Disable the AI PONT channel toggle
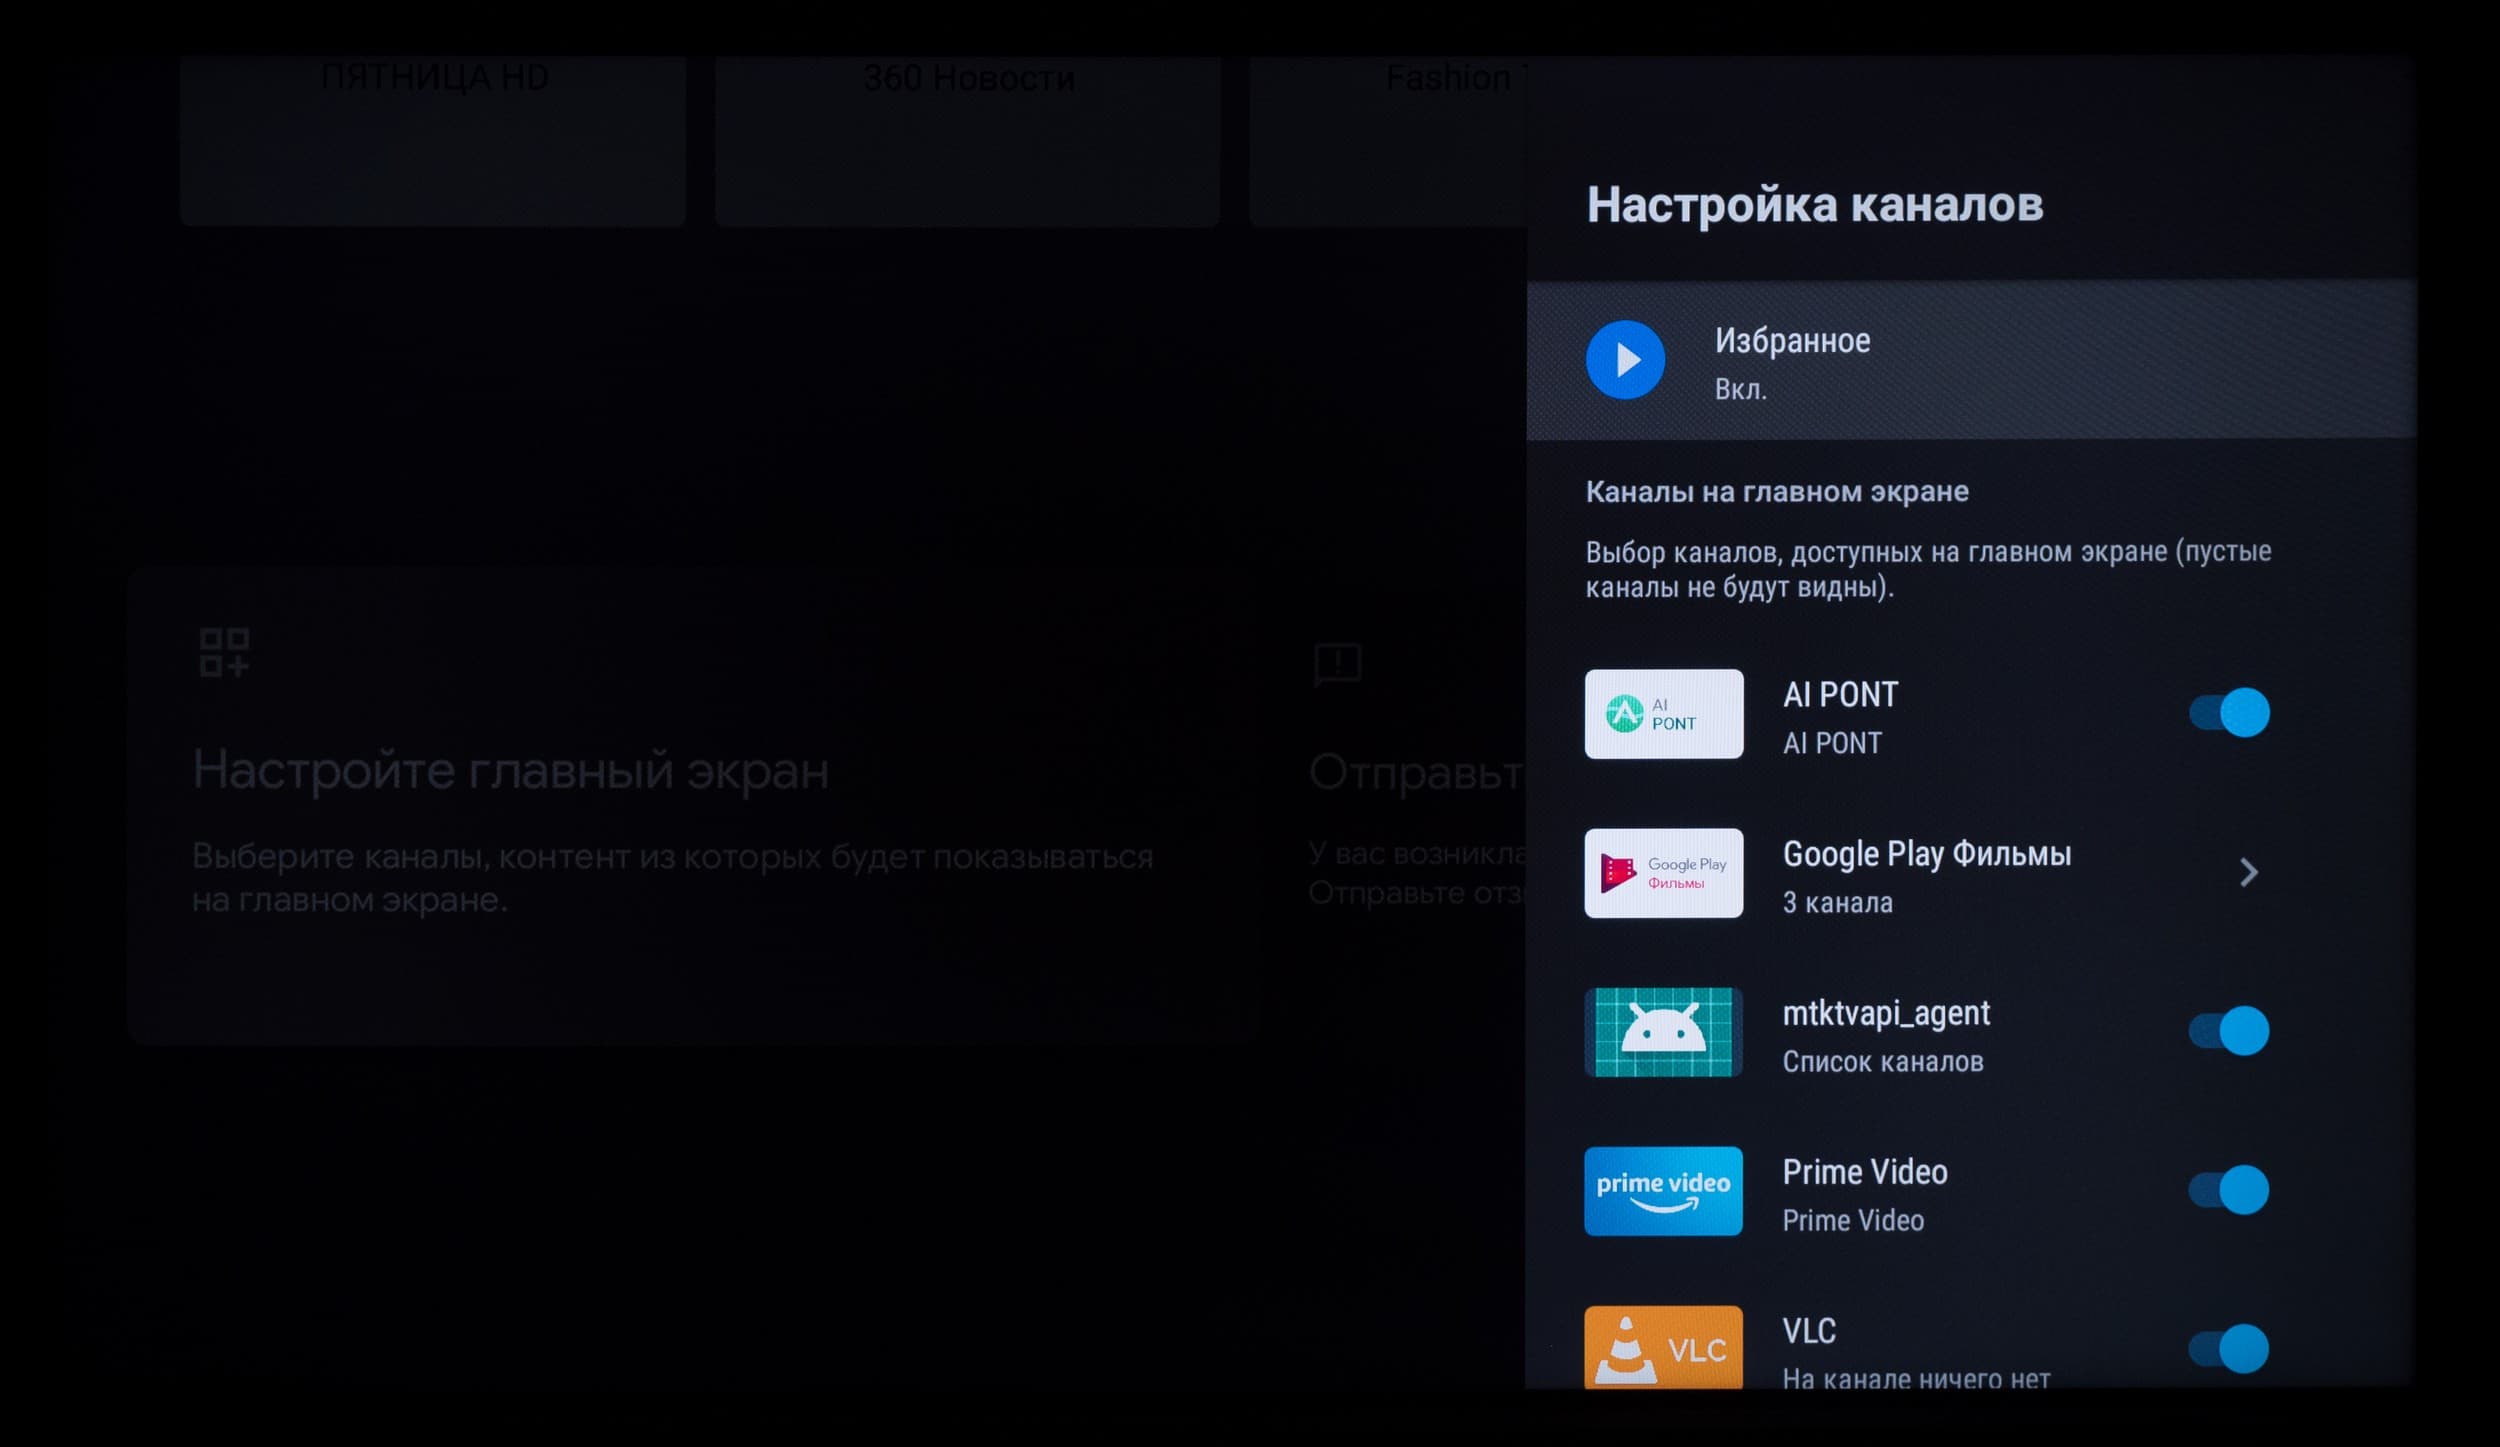 (2229, 713)
